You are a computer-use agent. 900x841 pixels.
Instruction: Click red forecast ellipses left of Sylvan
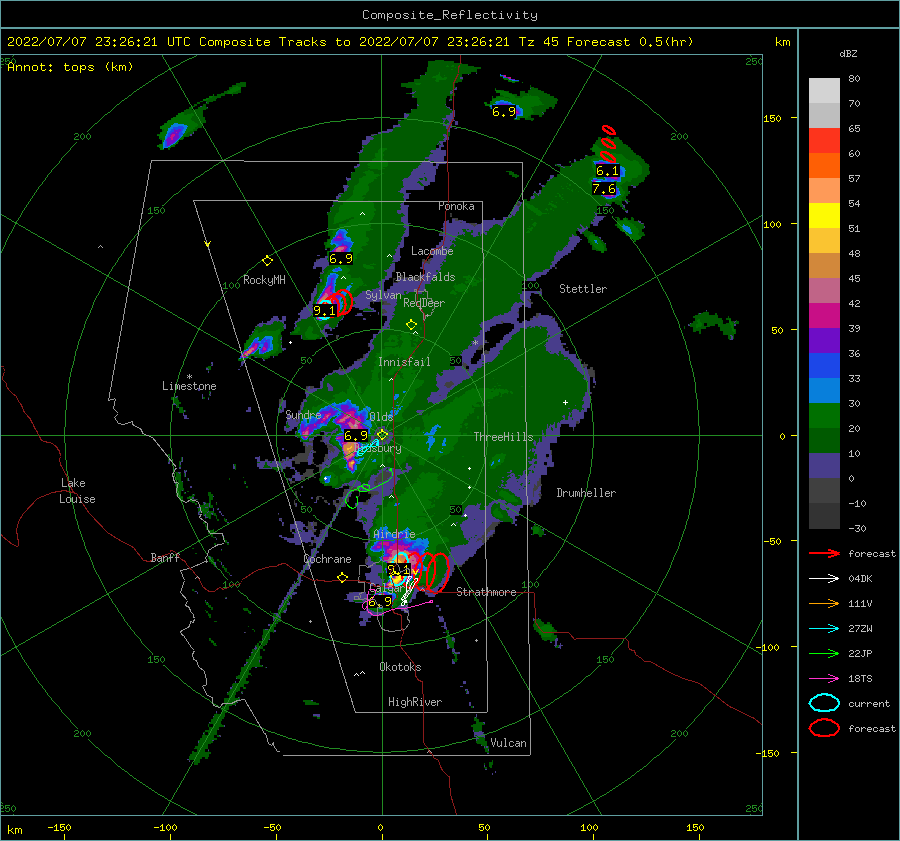point(343,303)
